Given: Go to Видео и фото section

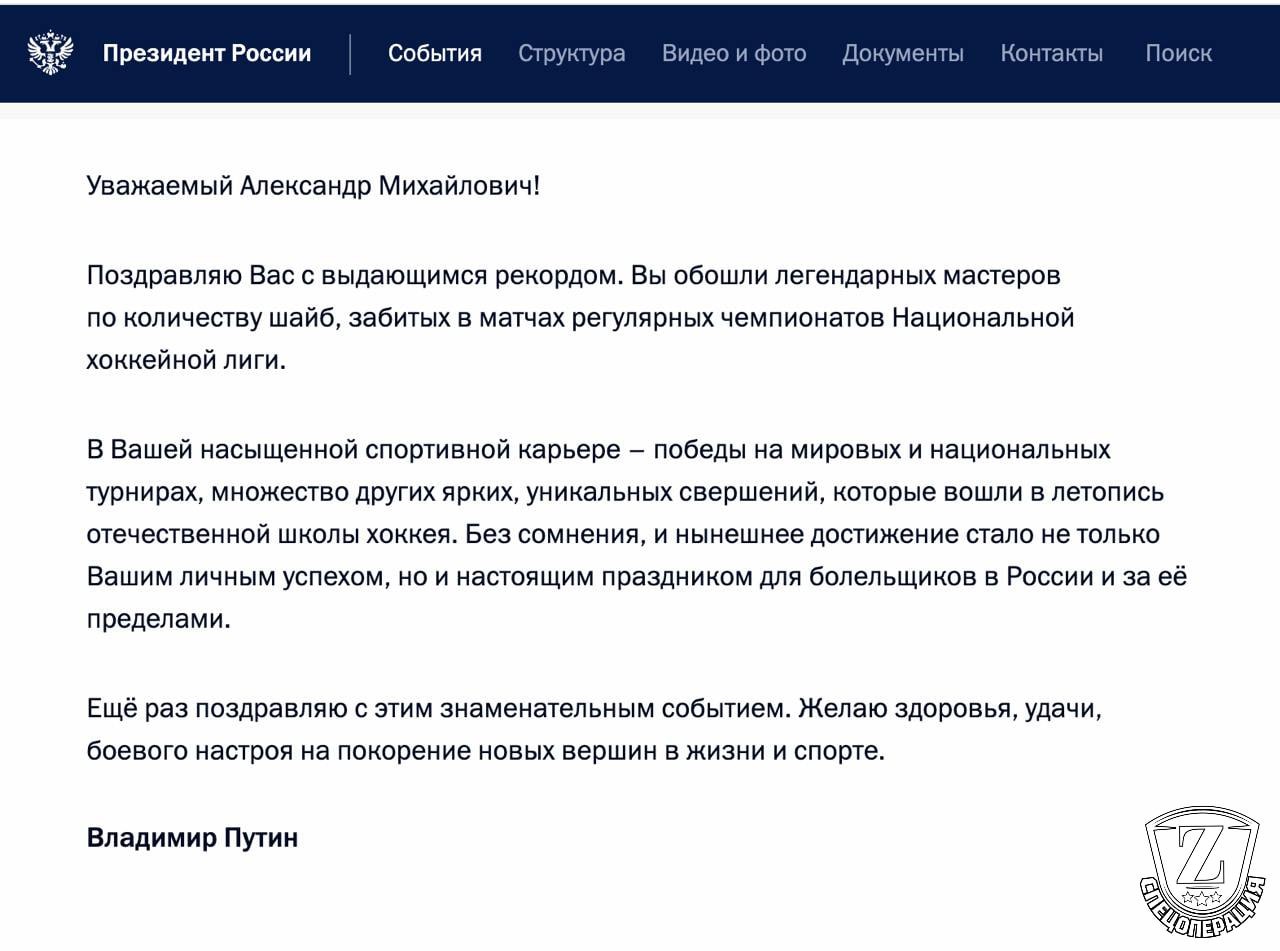Looking at the screenshot, I should click(734, 54).
